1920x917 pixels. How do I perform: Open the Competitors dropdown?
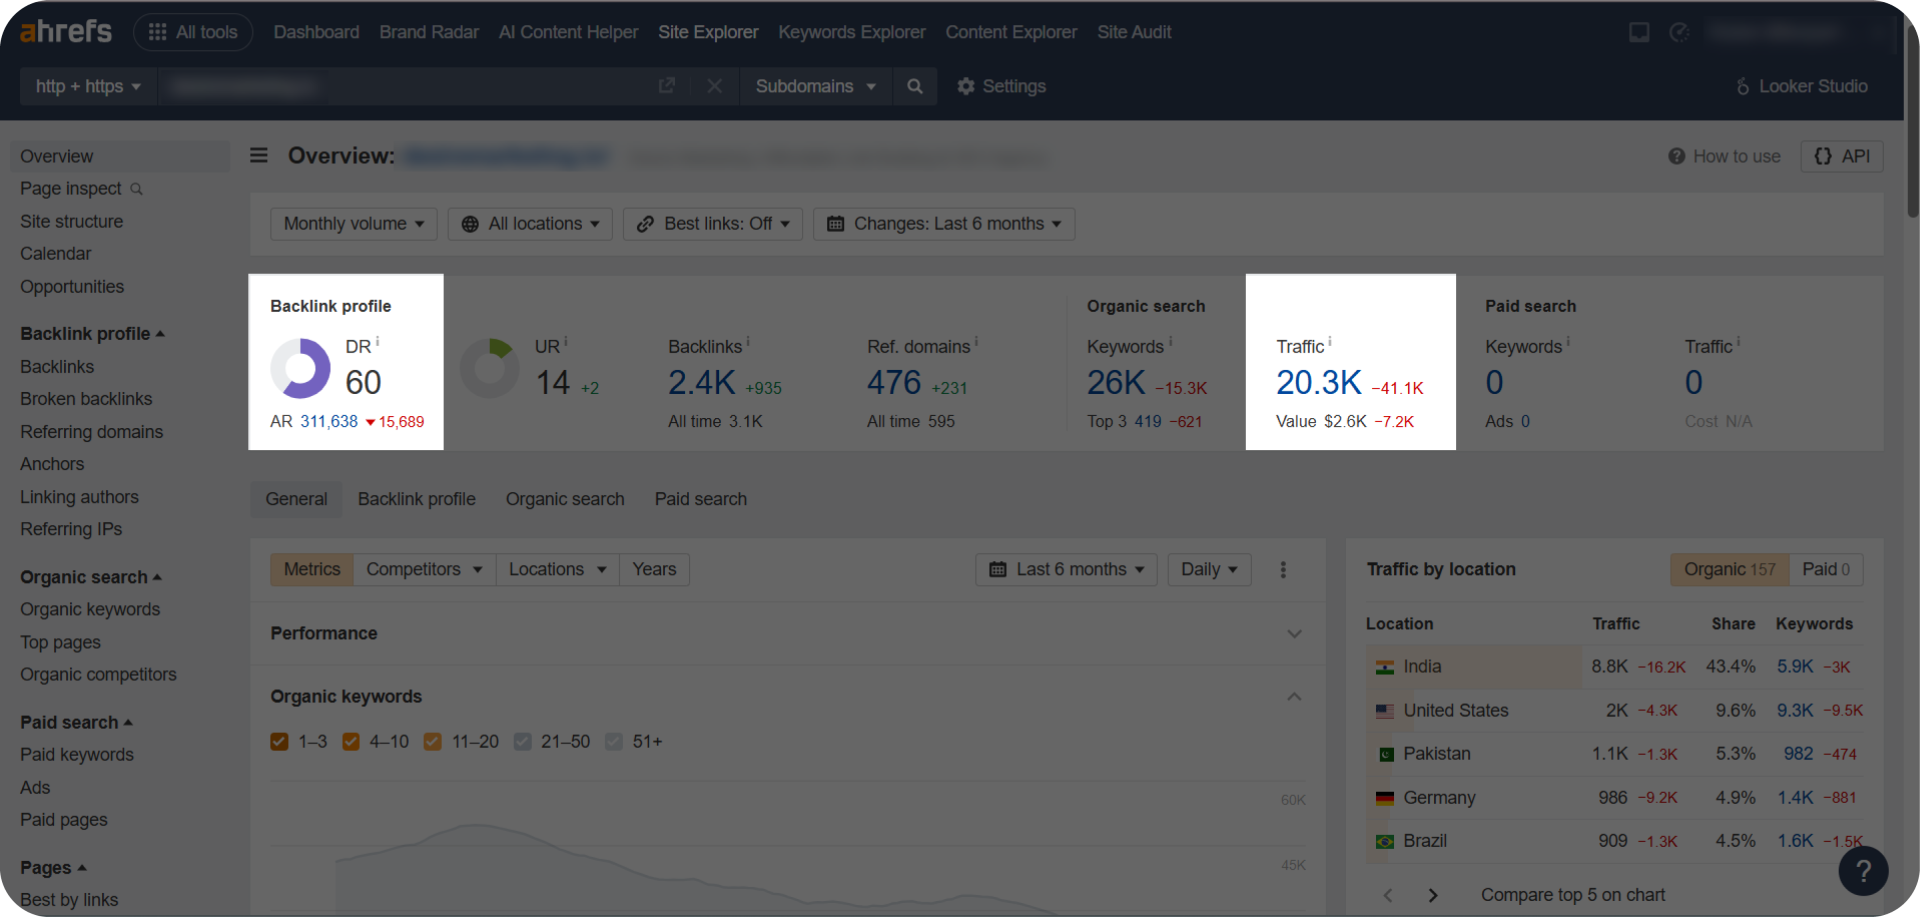424,569
